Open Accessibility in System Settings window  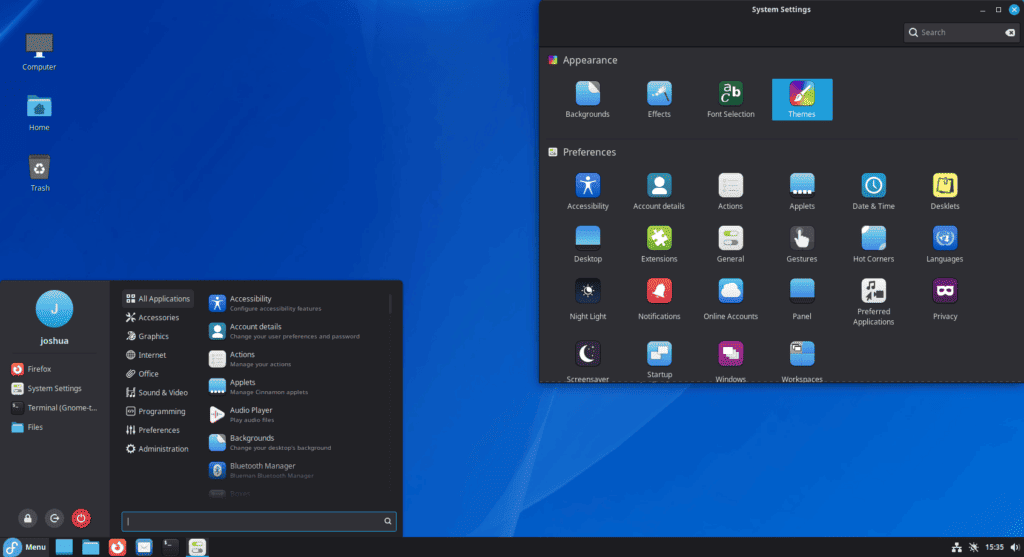pyautogui.click(x=588, y=191)
